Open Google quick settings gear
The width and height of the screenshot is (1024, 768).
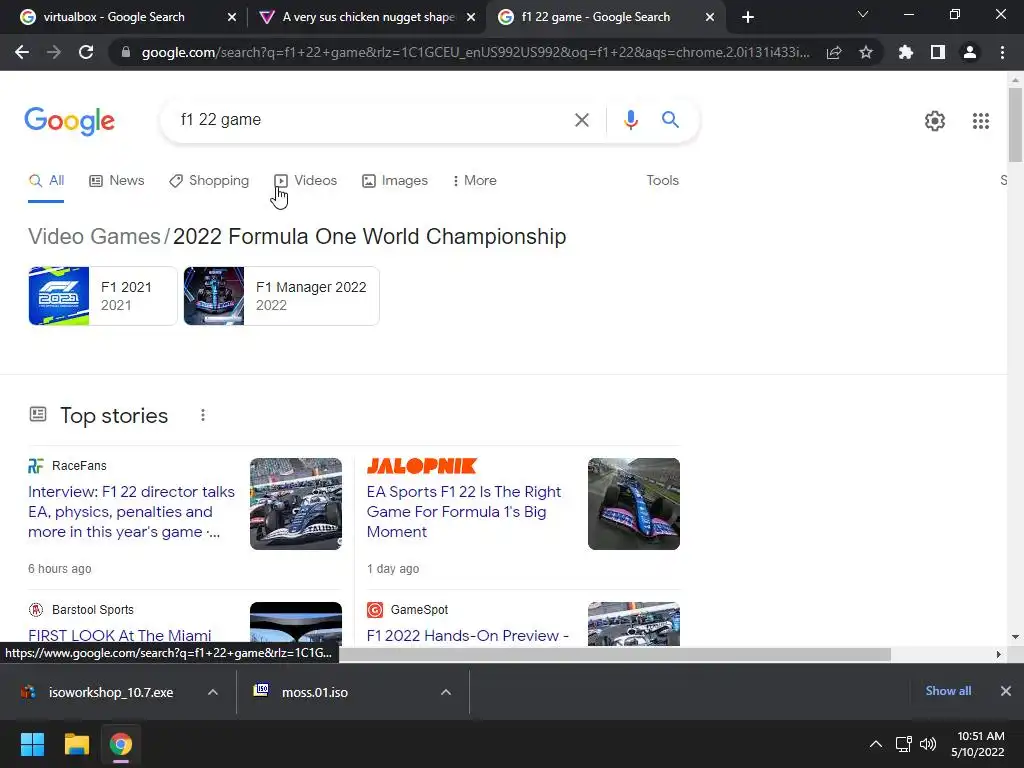click(935, 121)
